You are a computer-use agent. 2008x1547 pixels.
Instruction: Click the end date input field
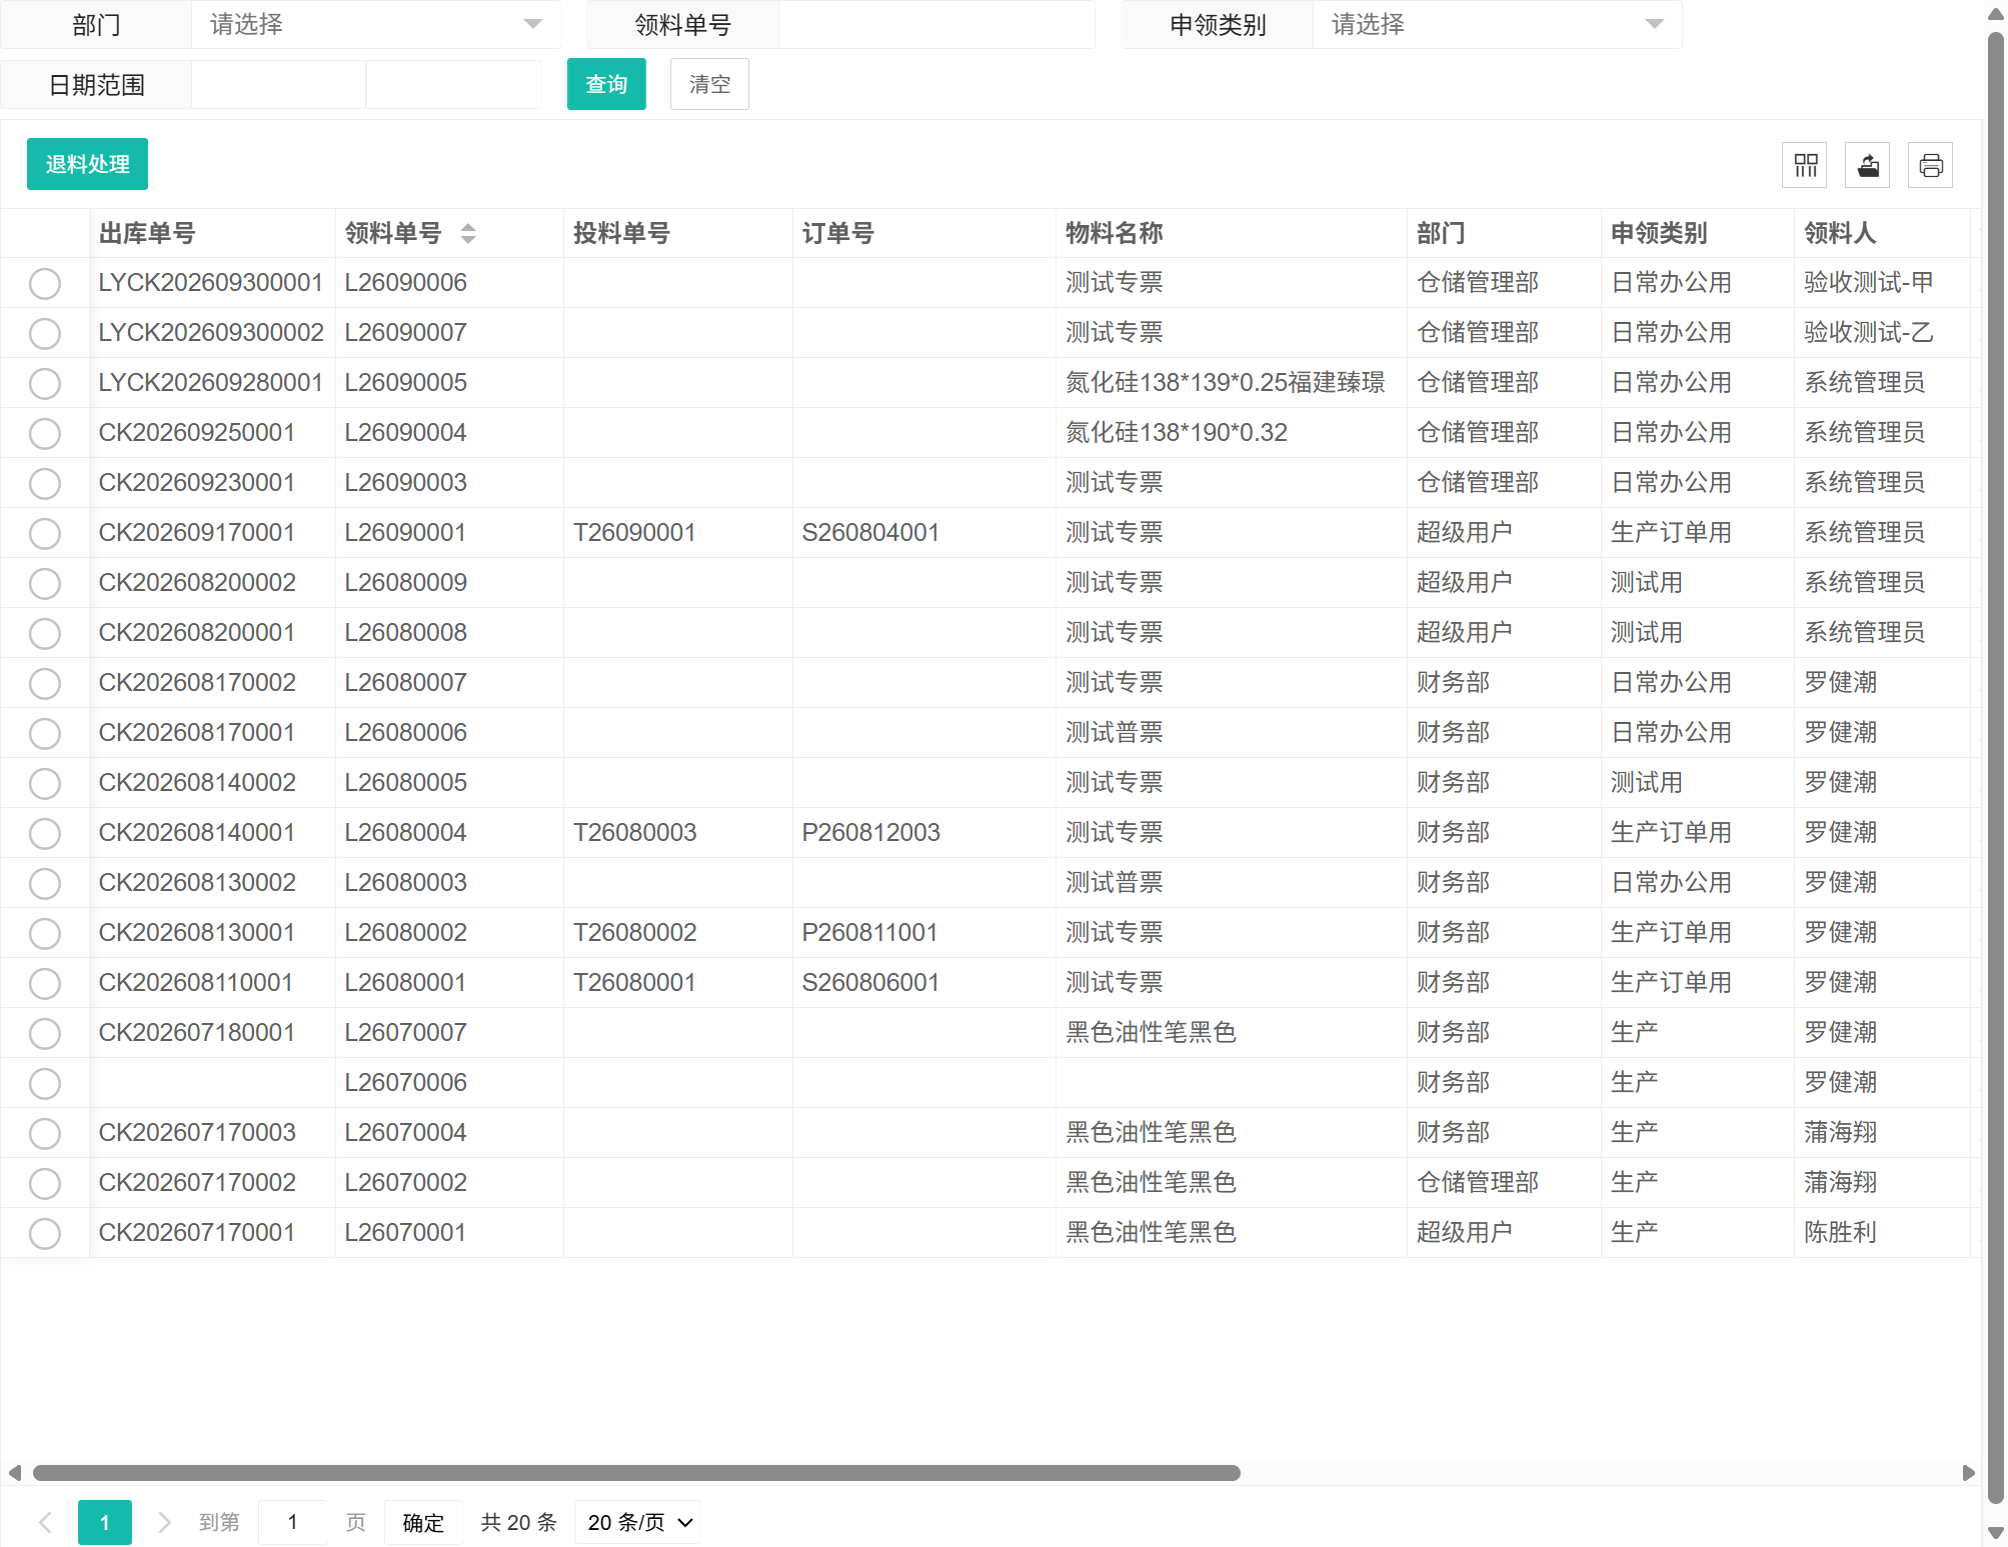coord(454,85)
